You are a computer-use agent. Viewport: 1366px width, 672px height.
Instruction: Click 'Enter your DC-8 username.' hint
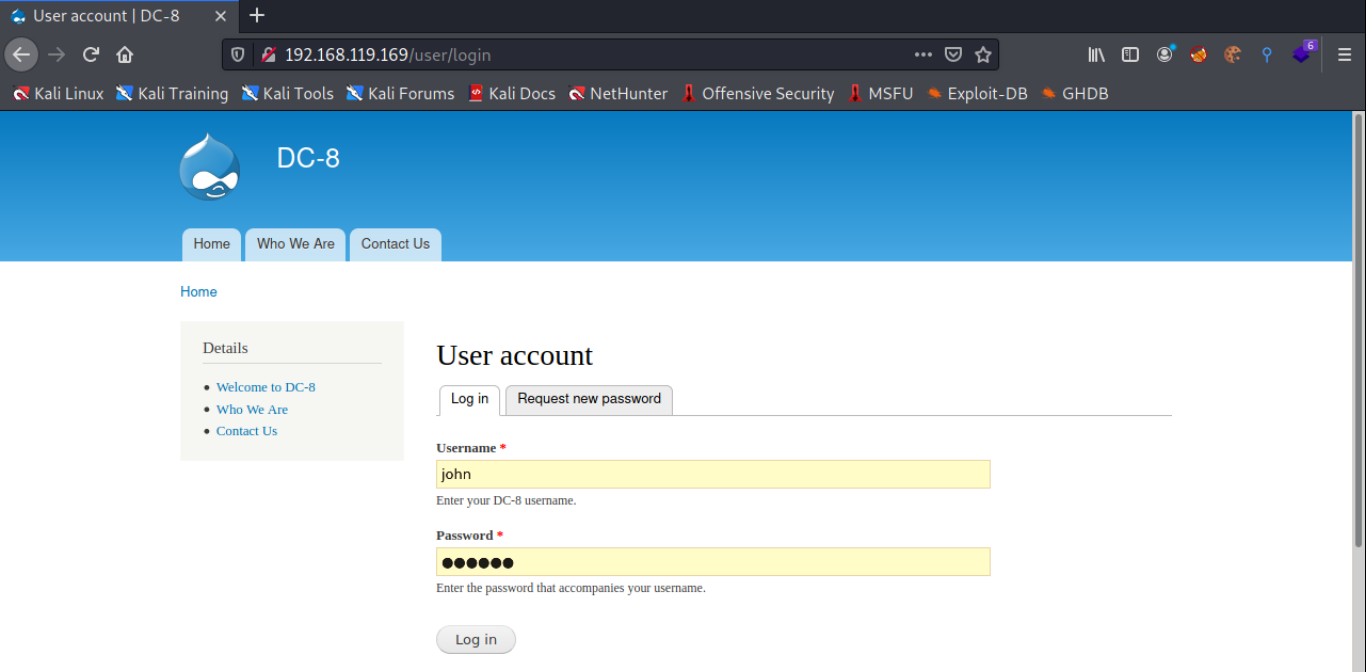(x=506, y=500)
